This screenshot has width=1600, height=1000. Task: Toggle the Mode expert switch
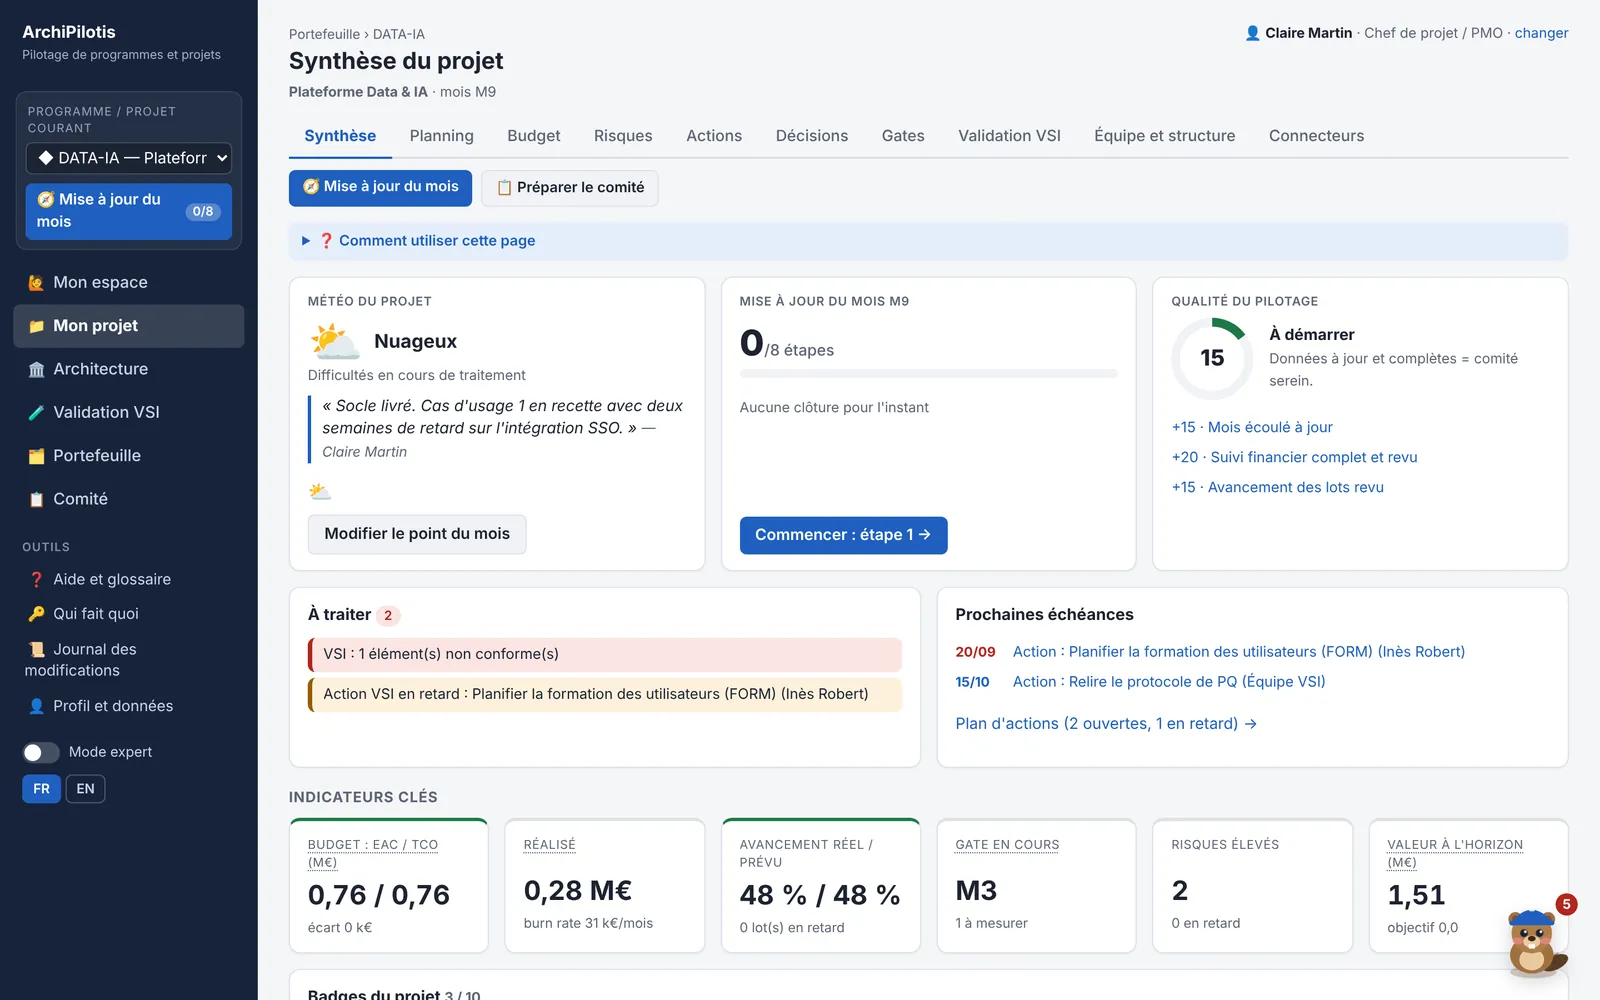coord(41,752)
